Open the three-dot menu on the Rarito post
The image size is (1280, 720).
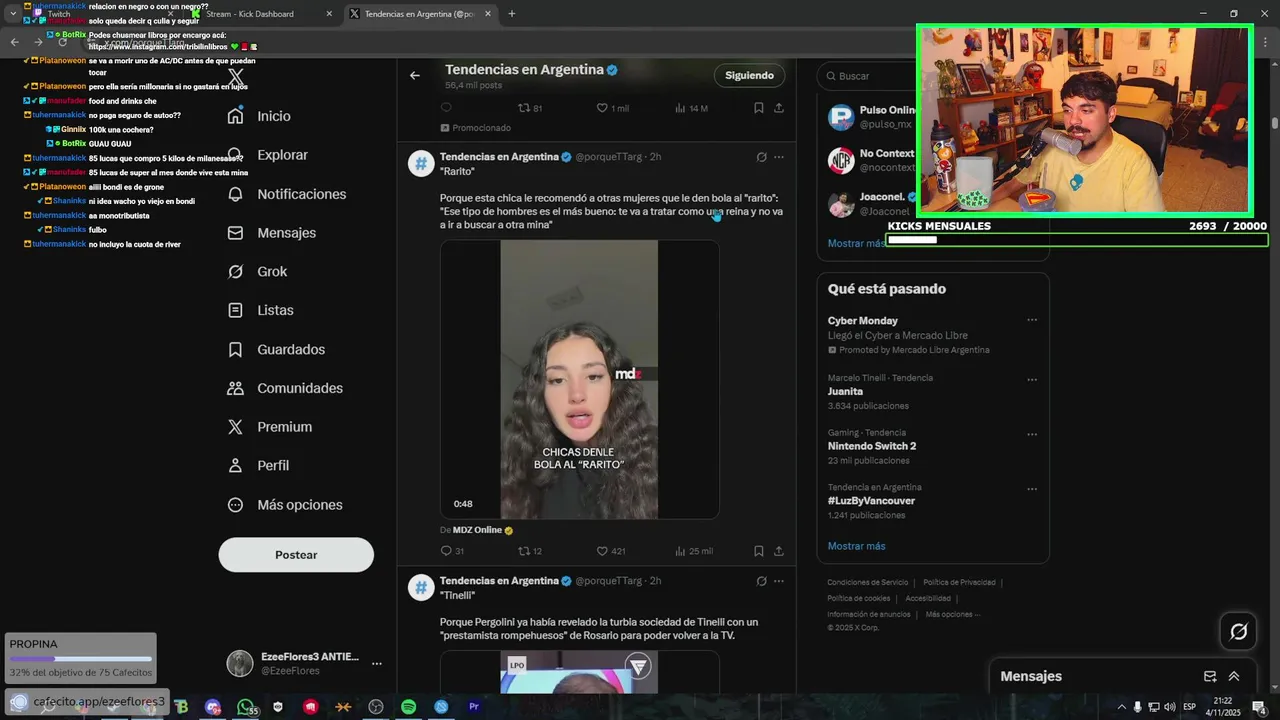click(x=779, y=157)
